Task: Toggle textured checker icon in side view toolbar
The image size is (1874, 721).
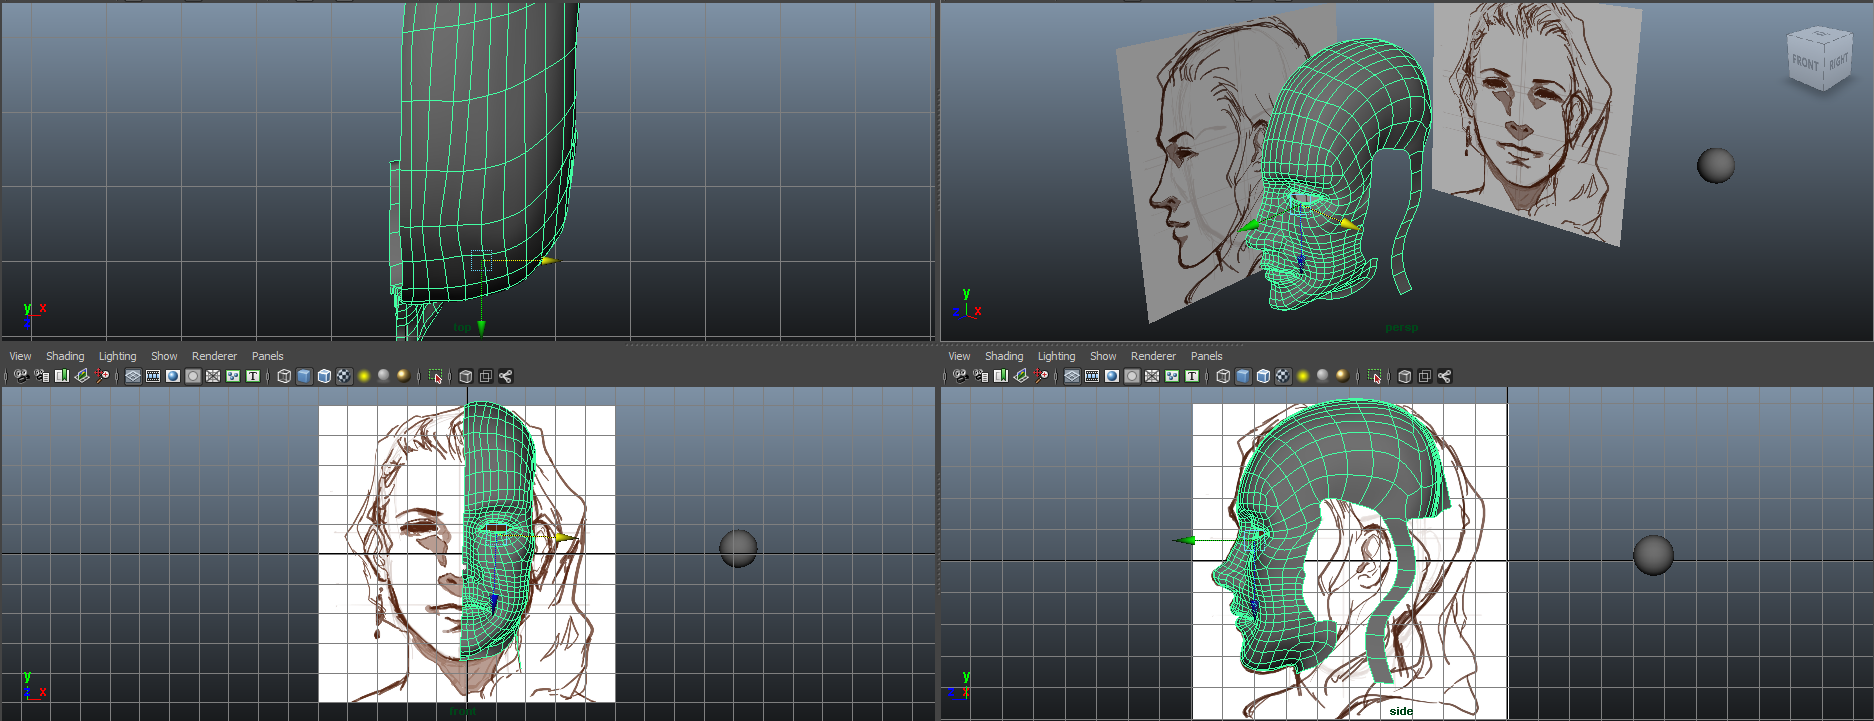Action: [x=1283, y=376]
